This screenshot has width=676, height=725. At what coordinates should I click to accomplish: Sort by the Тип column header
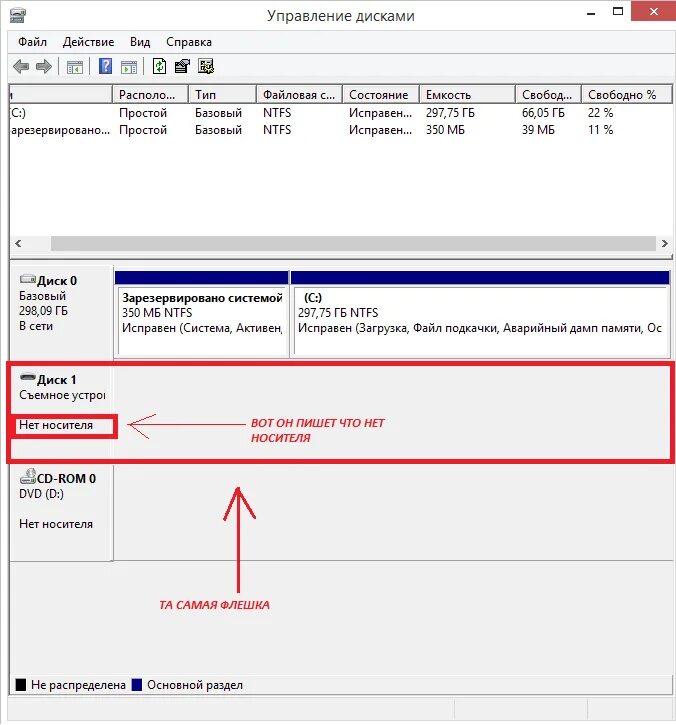tap(222, 94)
